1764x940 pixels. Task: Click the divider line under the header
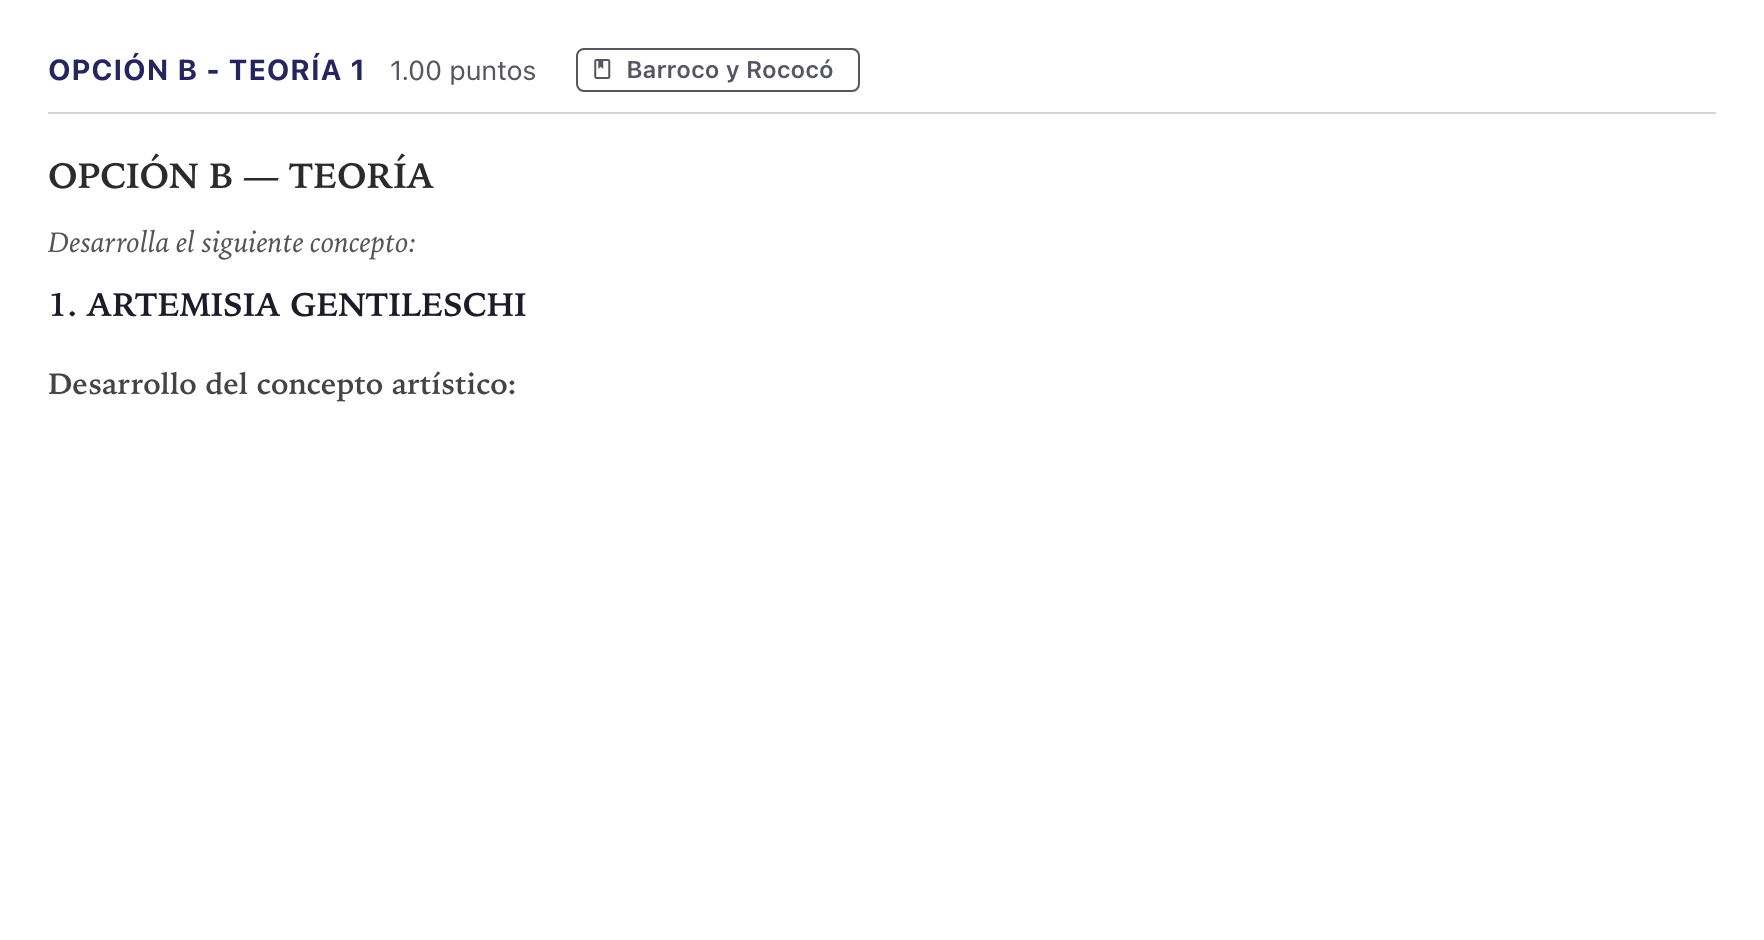tap(882, 113)
